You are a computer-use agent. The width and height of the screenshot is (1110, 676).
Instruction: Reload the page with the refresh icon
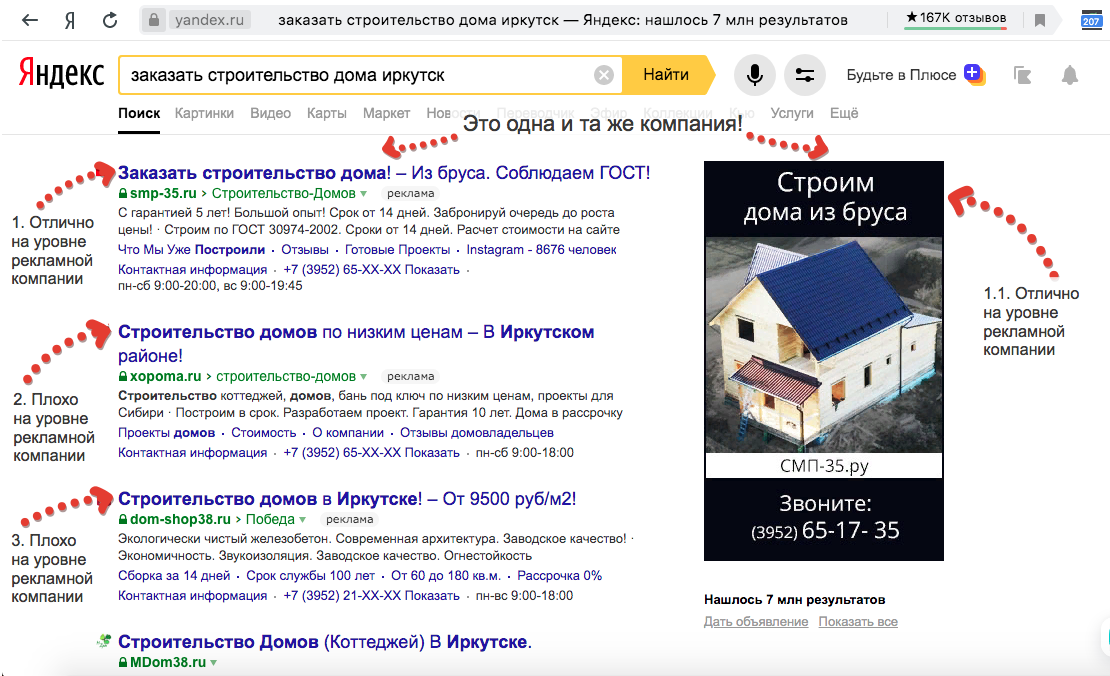tap(110, 21)
